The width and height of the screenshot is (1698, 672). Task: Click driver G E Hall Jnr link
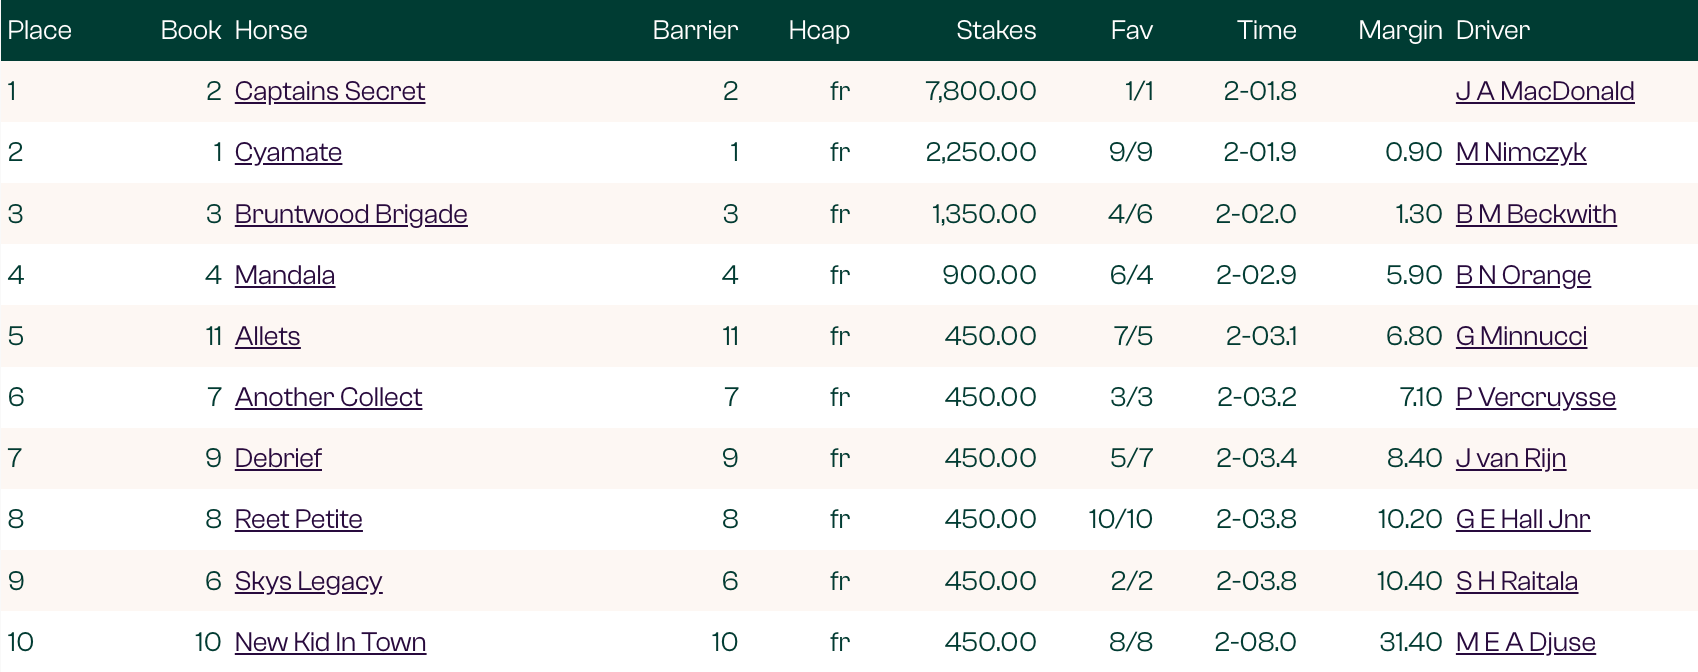tap(1522, 519)
